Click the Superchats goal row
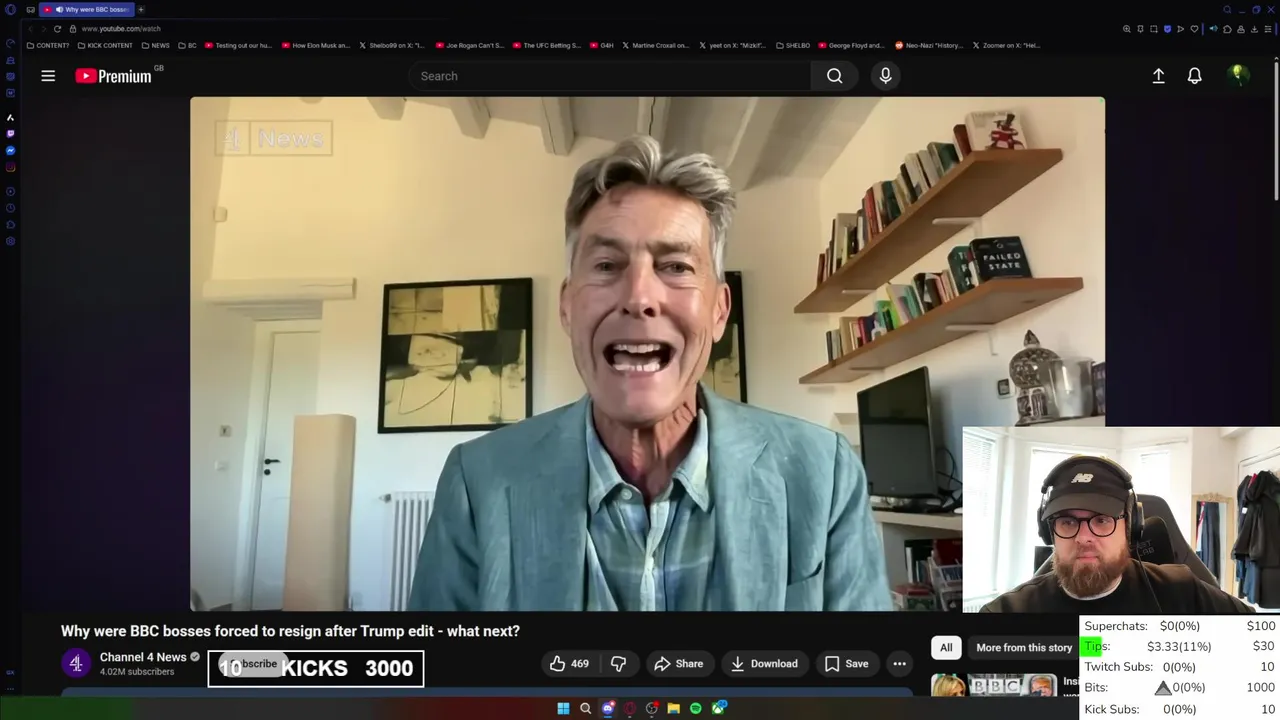Image resolution: width=1280 pixels, height=720 pixels. [x=1180, y=626]
